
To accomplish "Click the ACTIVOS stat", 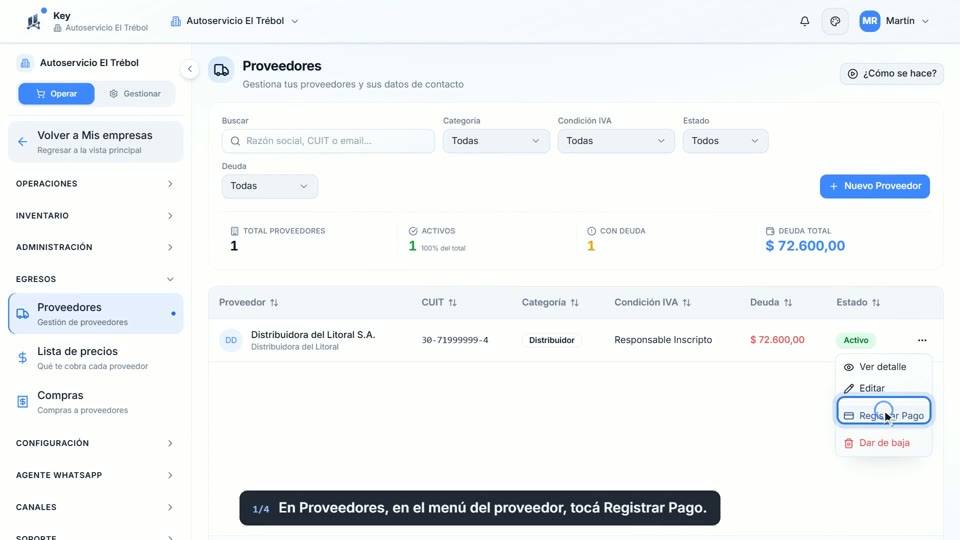I will click(x=437, y=239).
